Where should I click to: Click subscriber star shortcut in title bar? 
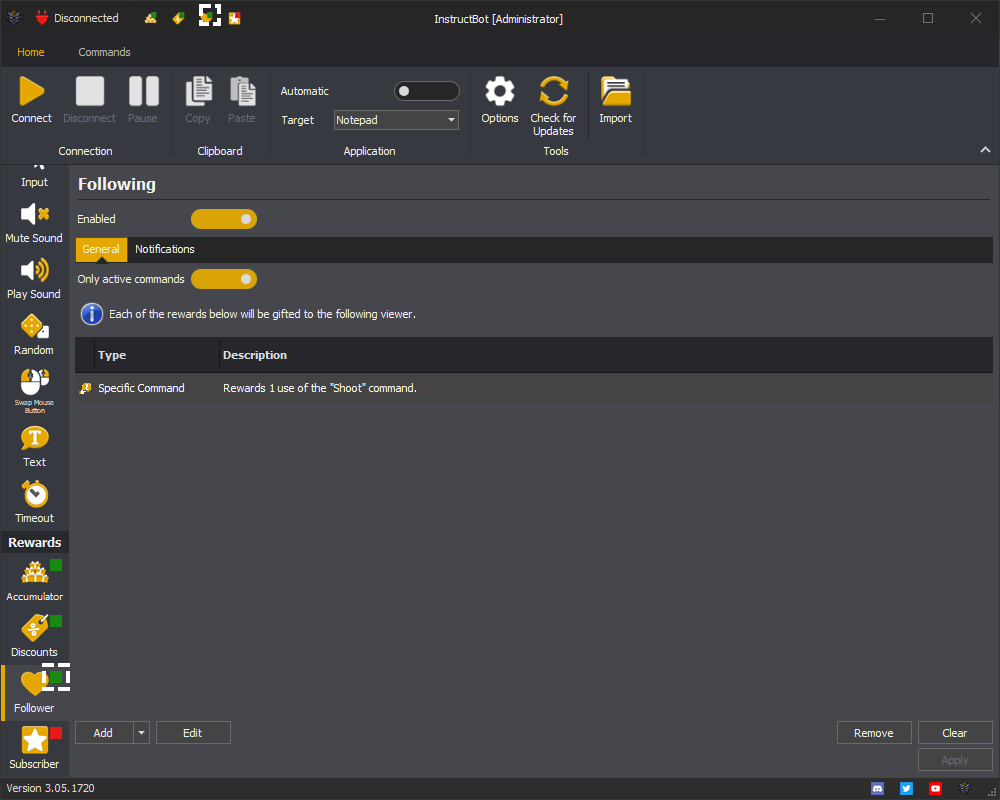click(235, 19)
